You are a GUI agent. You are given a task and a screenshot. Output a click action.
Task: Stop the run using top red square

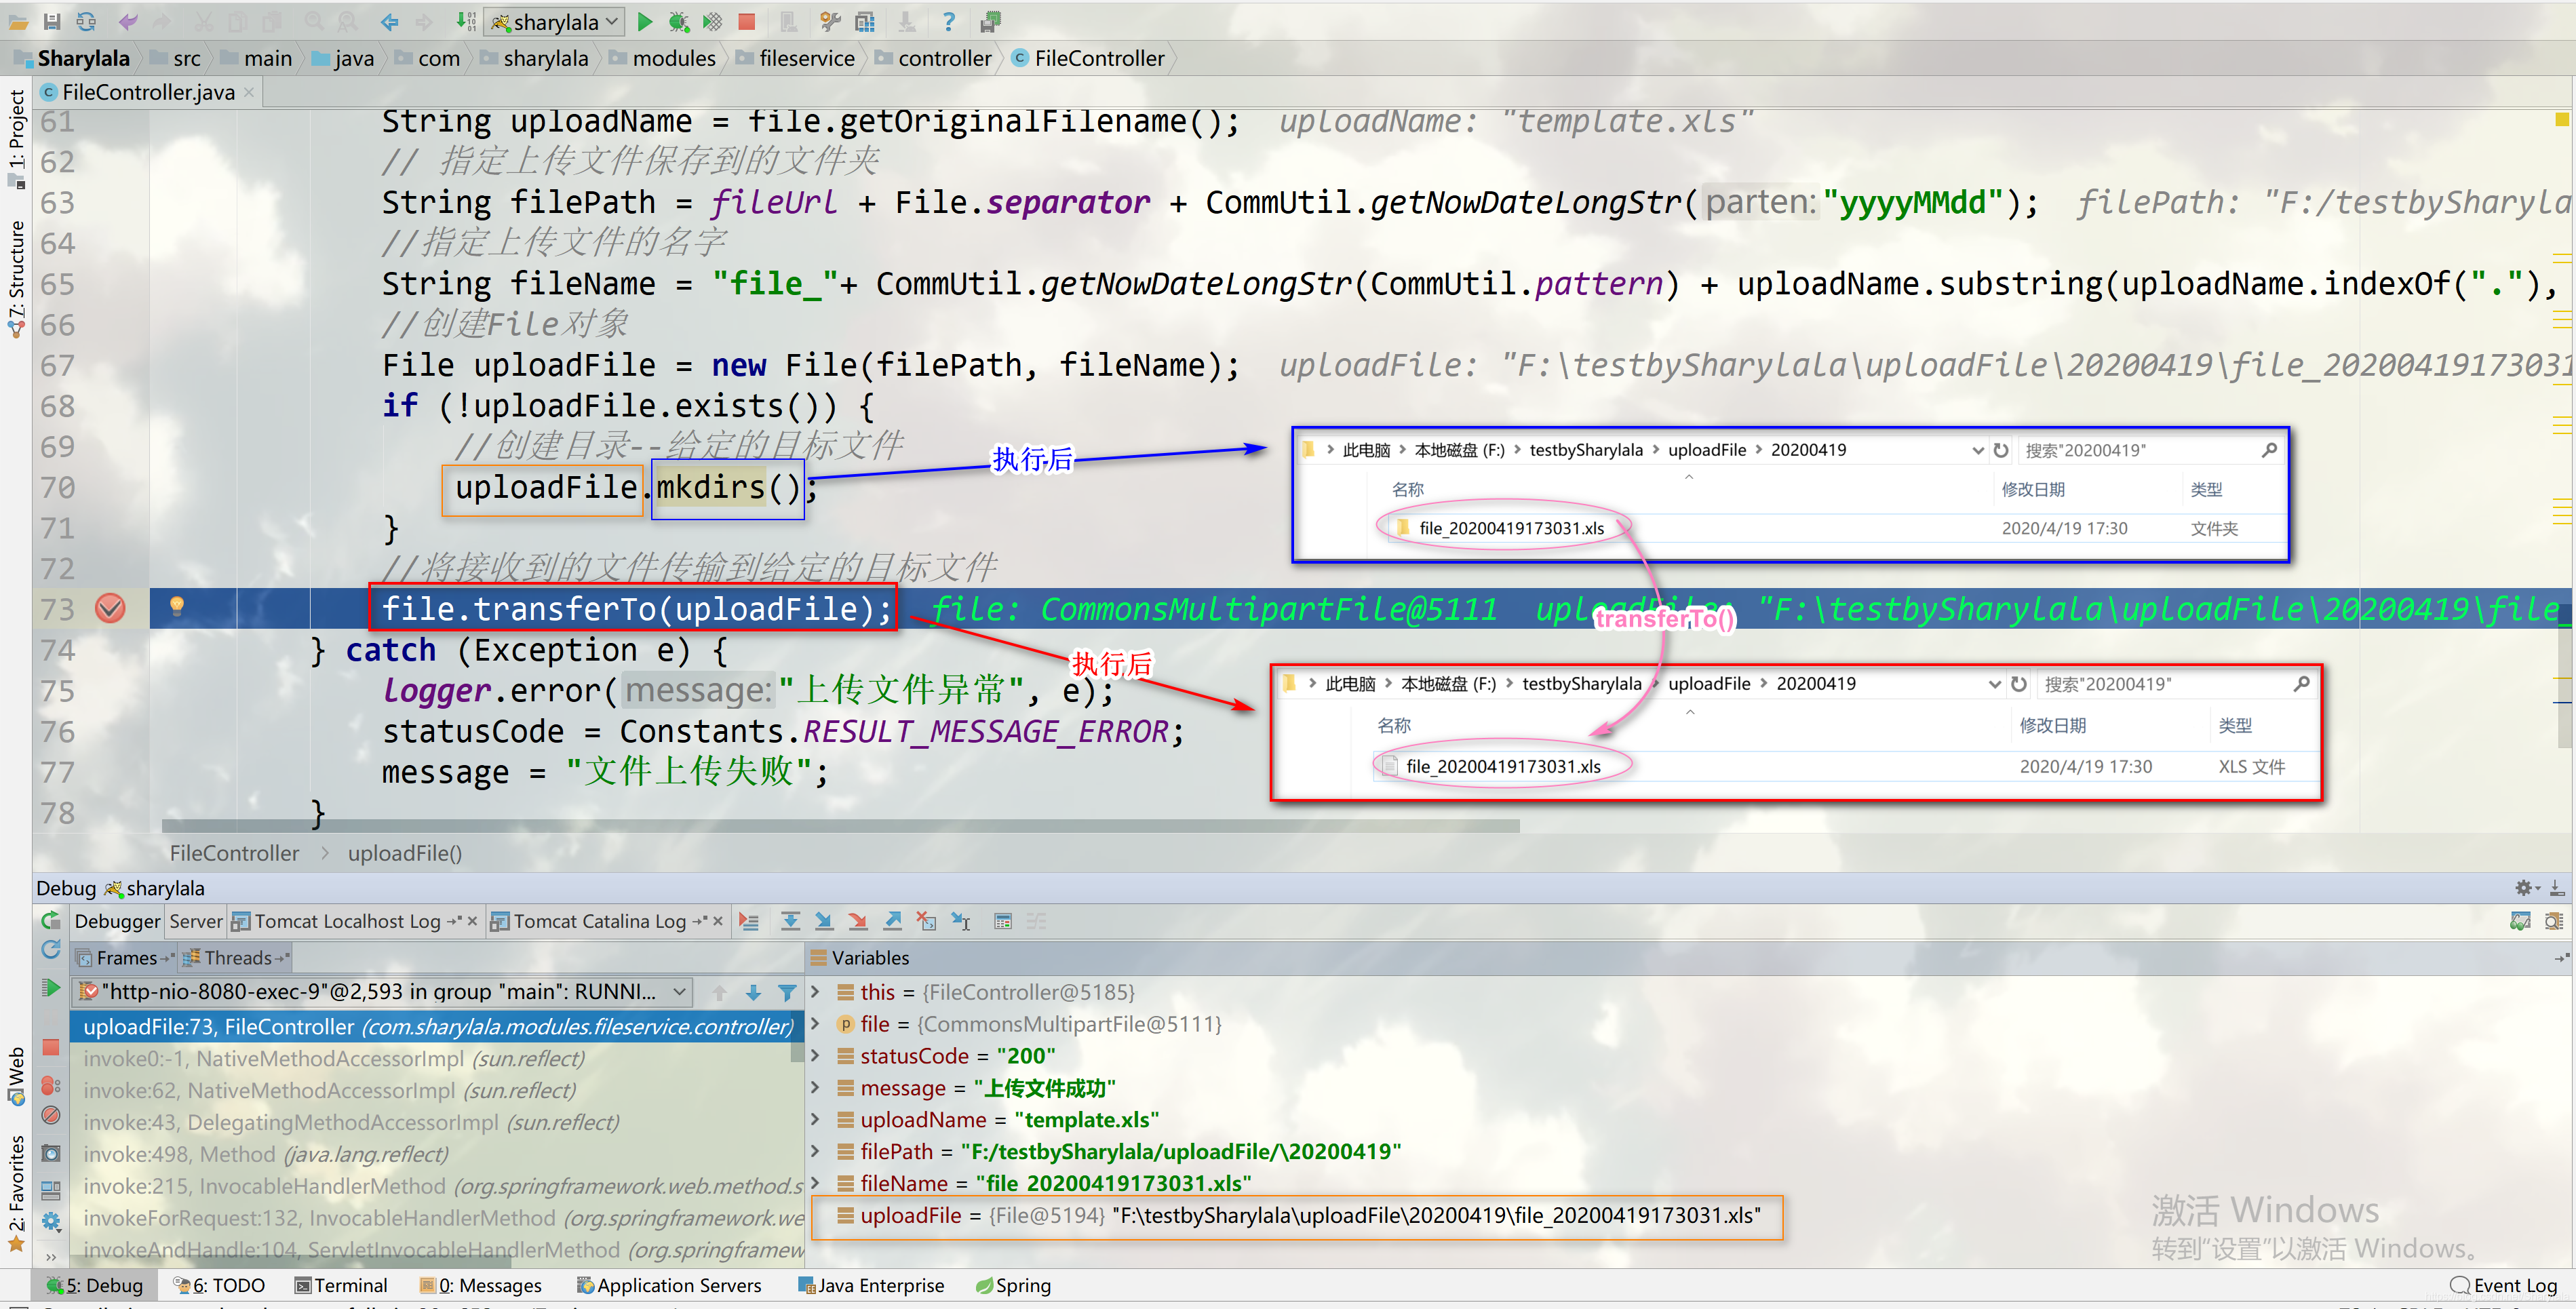[x=746, y=21]
